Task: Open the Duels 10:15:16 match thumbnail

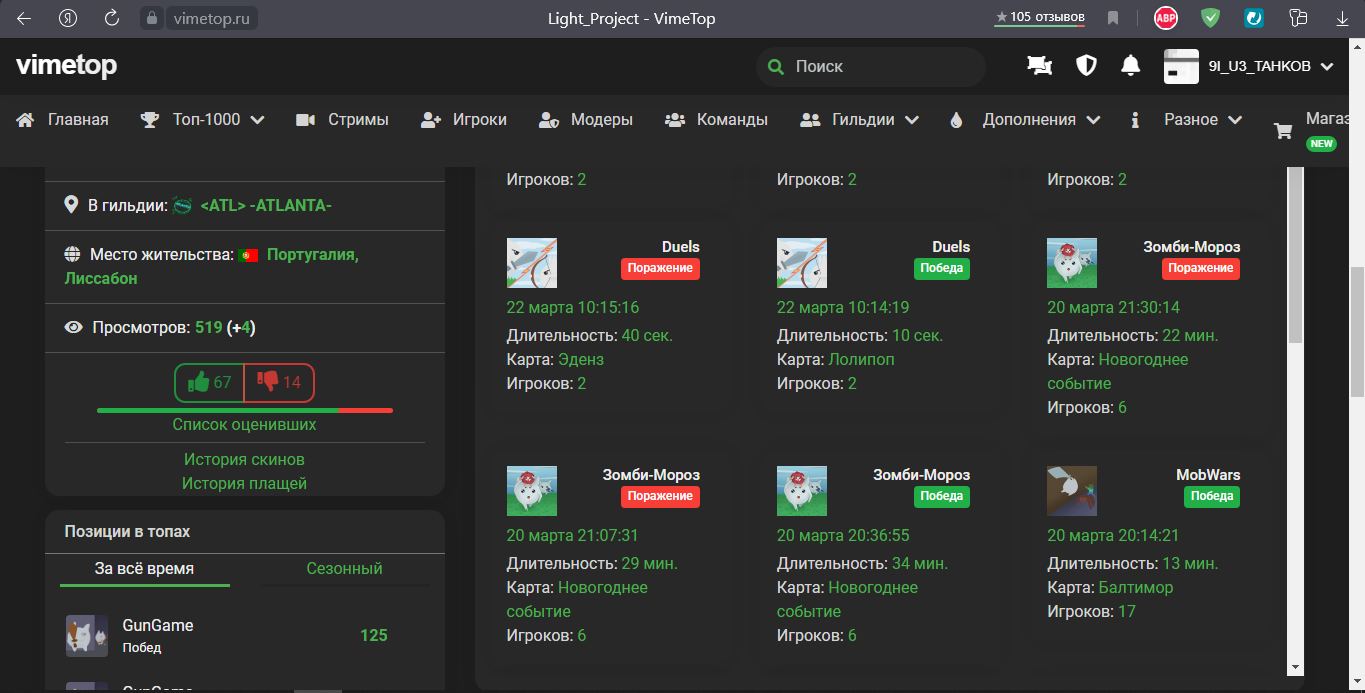Action: [532, 263]
